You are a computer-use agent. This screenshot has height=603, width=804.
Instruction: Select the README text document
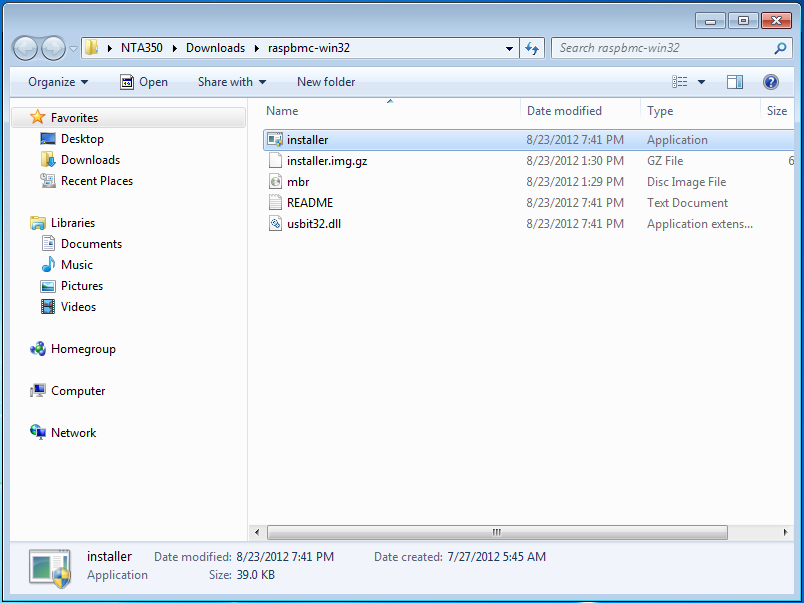coord(529,203)
